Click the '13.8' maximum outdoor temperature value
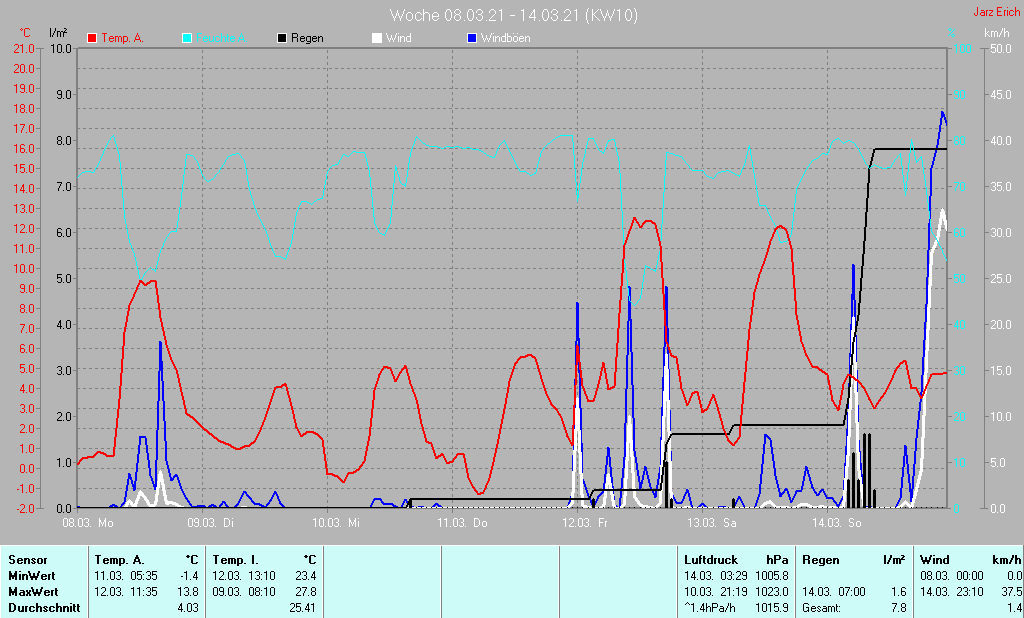The height and width of the screenshot is (618, 1024). 188,592
